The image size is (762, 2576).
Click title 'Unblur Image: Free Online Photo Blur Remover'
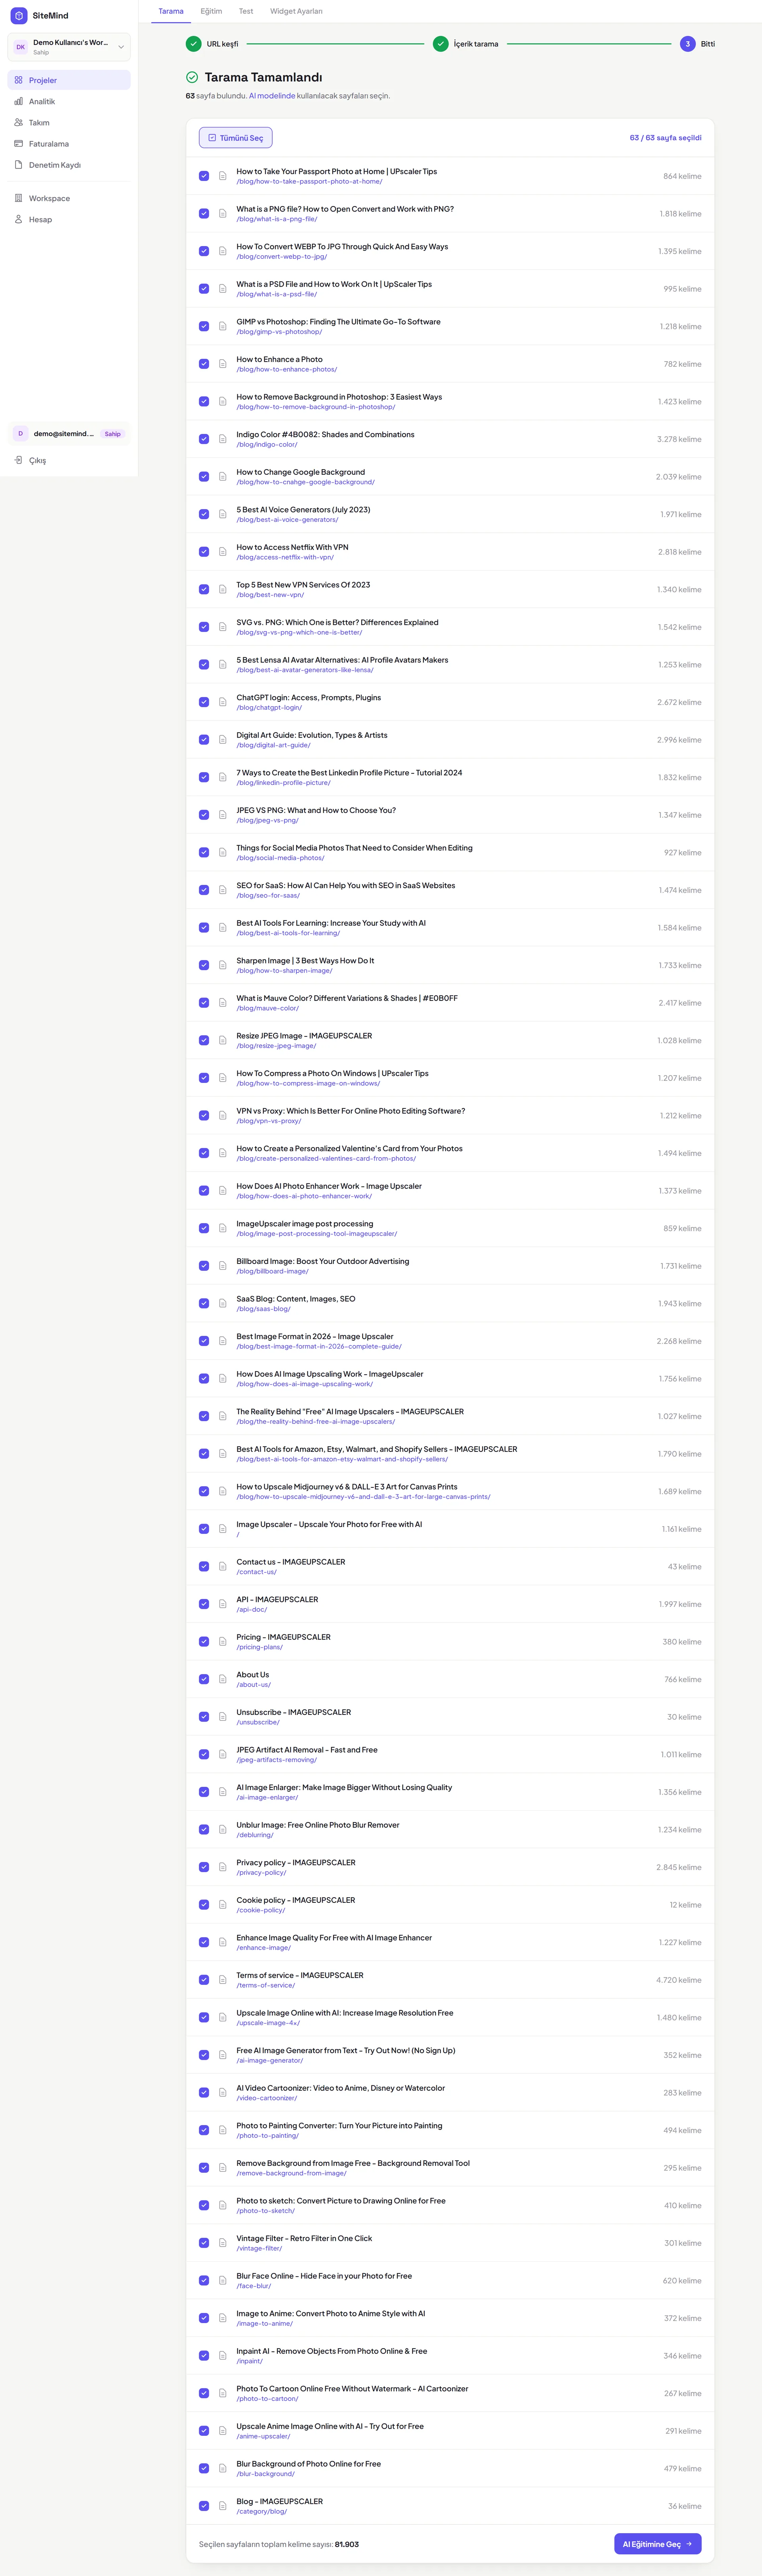coord(318,1825)
